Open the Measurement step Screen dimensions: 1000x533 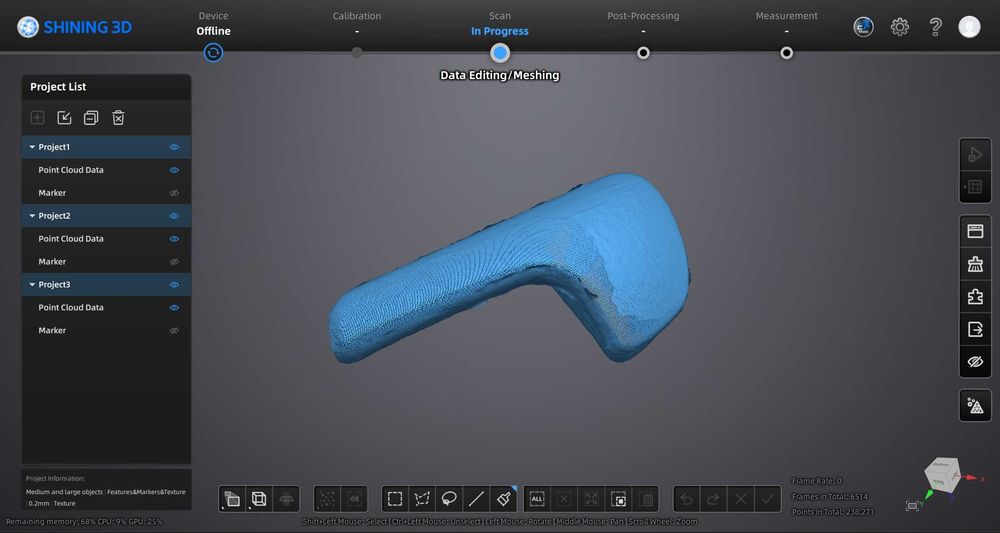tap(786, 24)
